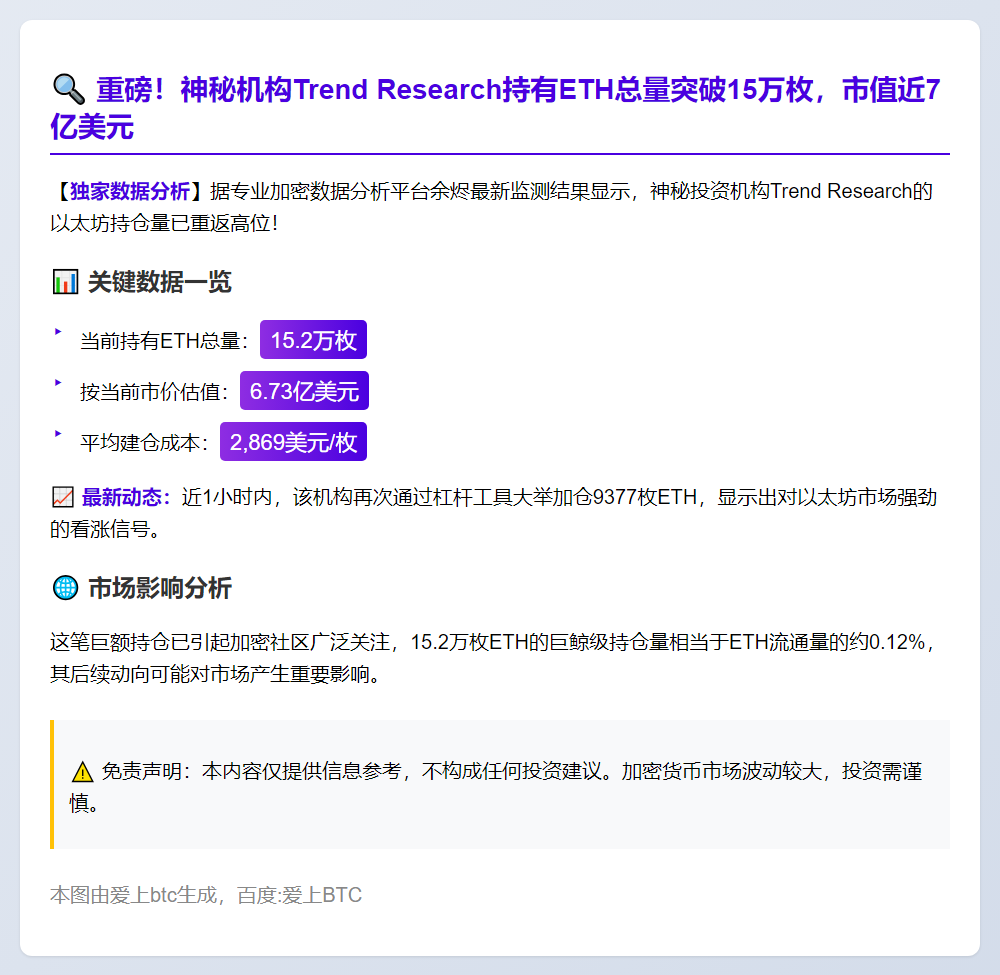Click the 独家数据分析 highlighted label
The width and height of the screenshot is (1000, 975).
pyautogui.click(x=129, y=191)
